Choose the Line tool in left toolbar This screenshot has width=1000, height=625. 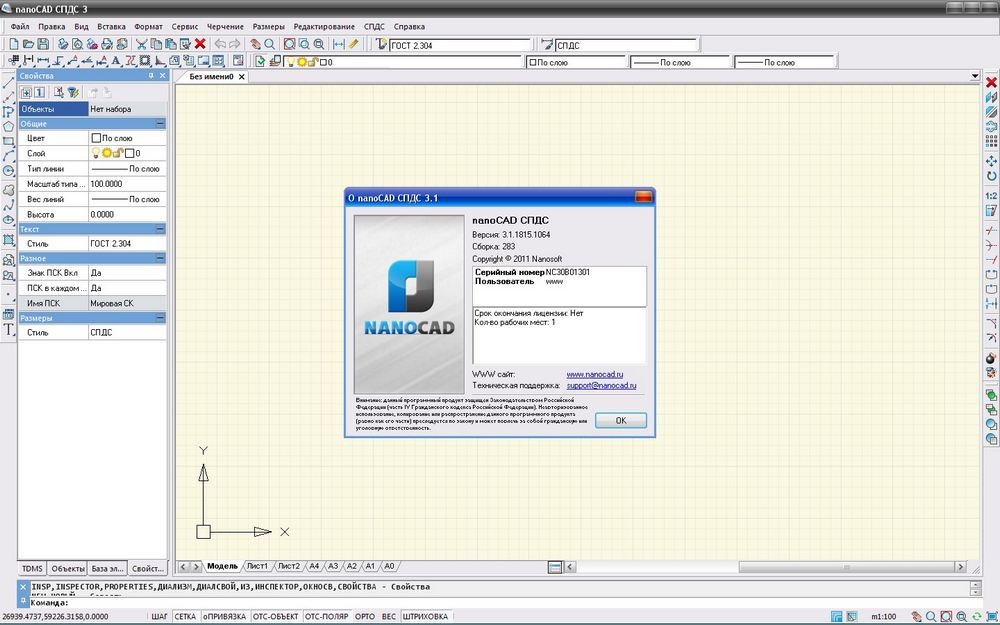tap(8, 82)
